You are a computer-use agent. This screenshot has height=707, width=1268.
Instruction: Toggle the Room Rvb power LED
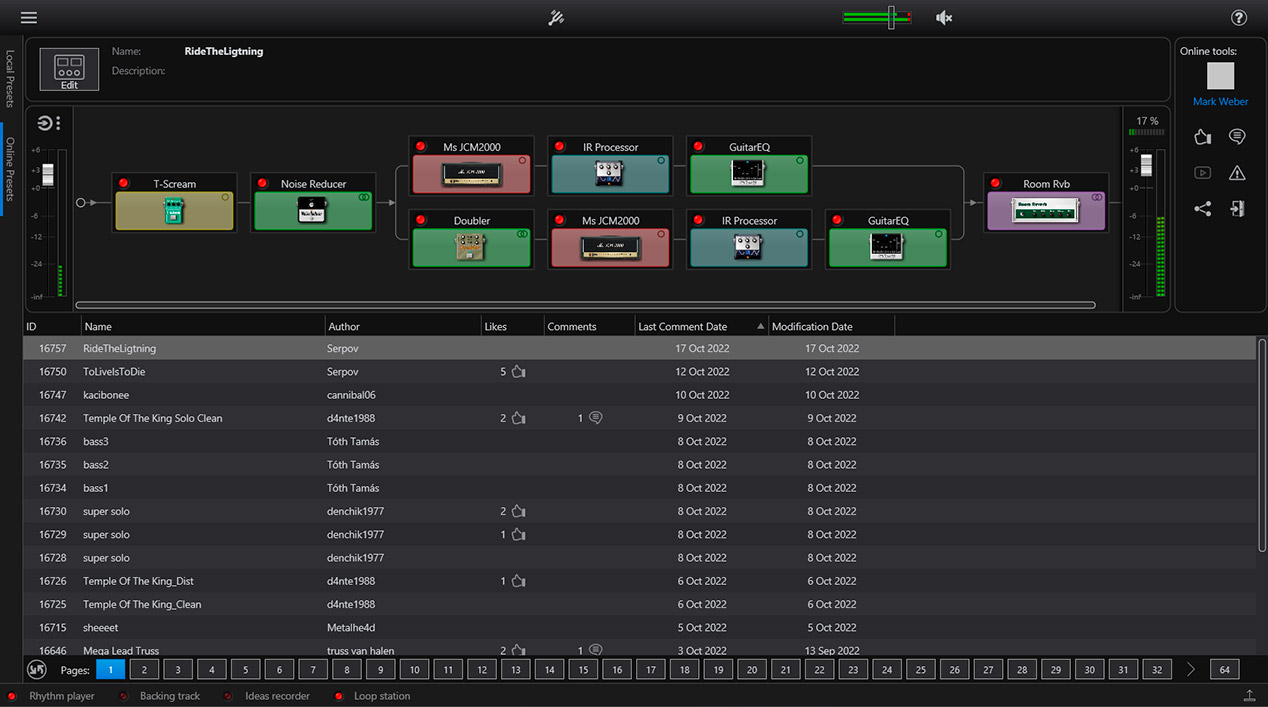996,184
